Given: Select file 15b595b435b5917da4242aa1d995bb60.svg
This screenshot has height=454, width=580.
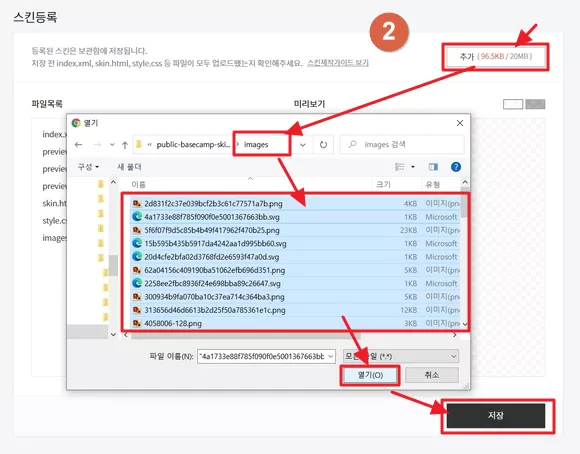Looking at the screenshot, I should 295,243.
